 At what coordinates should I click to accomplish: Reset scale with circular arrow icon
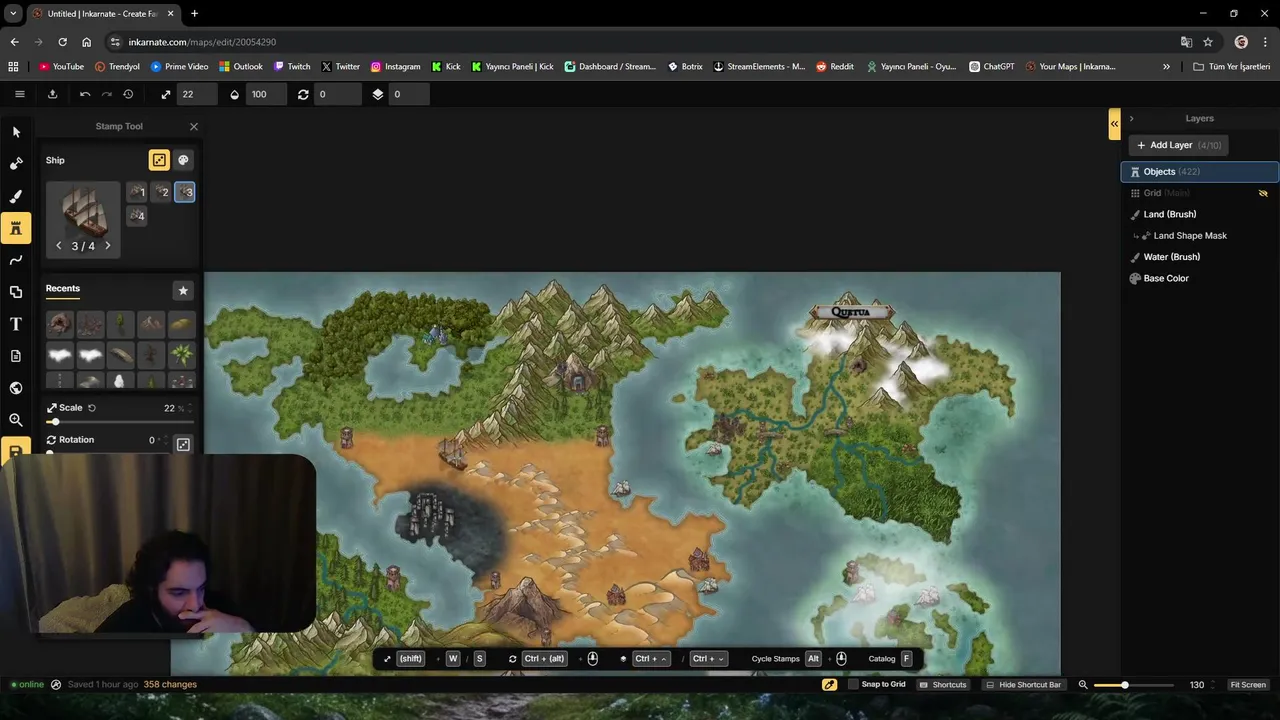pyautogui.click(x=92, y=408)
